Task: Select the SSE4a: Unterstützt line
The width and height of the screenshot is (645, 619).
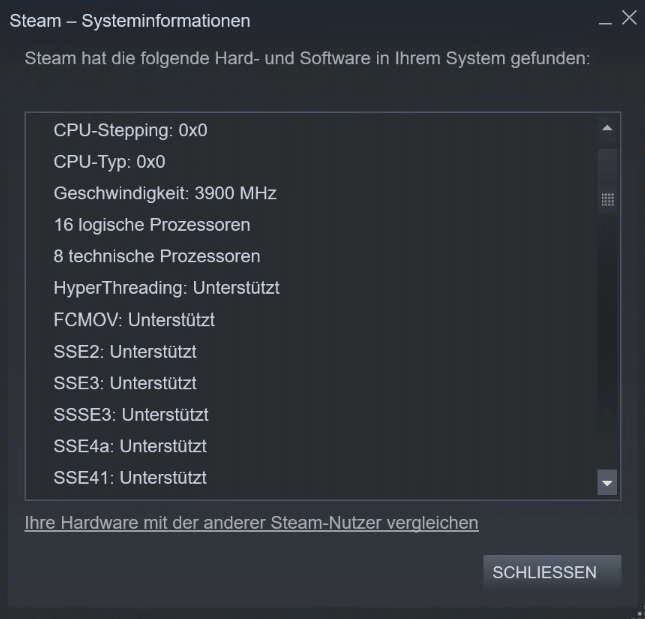Action: coord(130,446)
